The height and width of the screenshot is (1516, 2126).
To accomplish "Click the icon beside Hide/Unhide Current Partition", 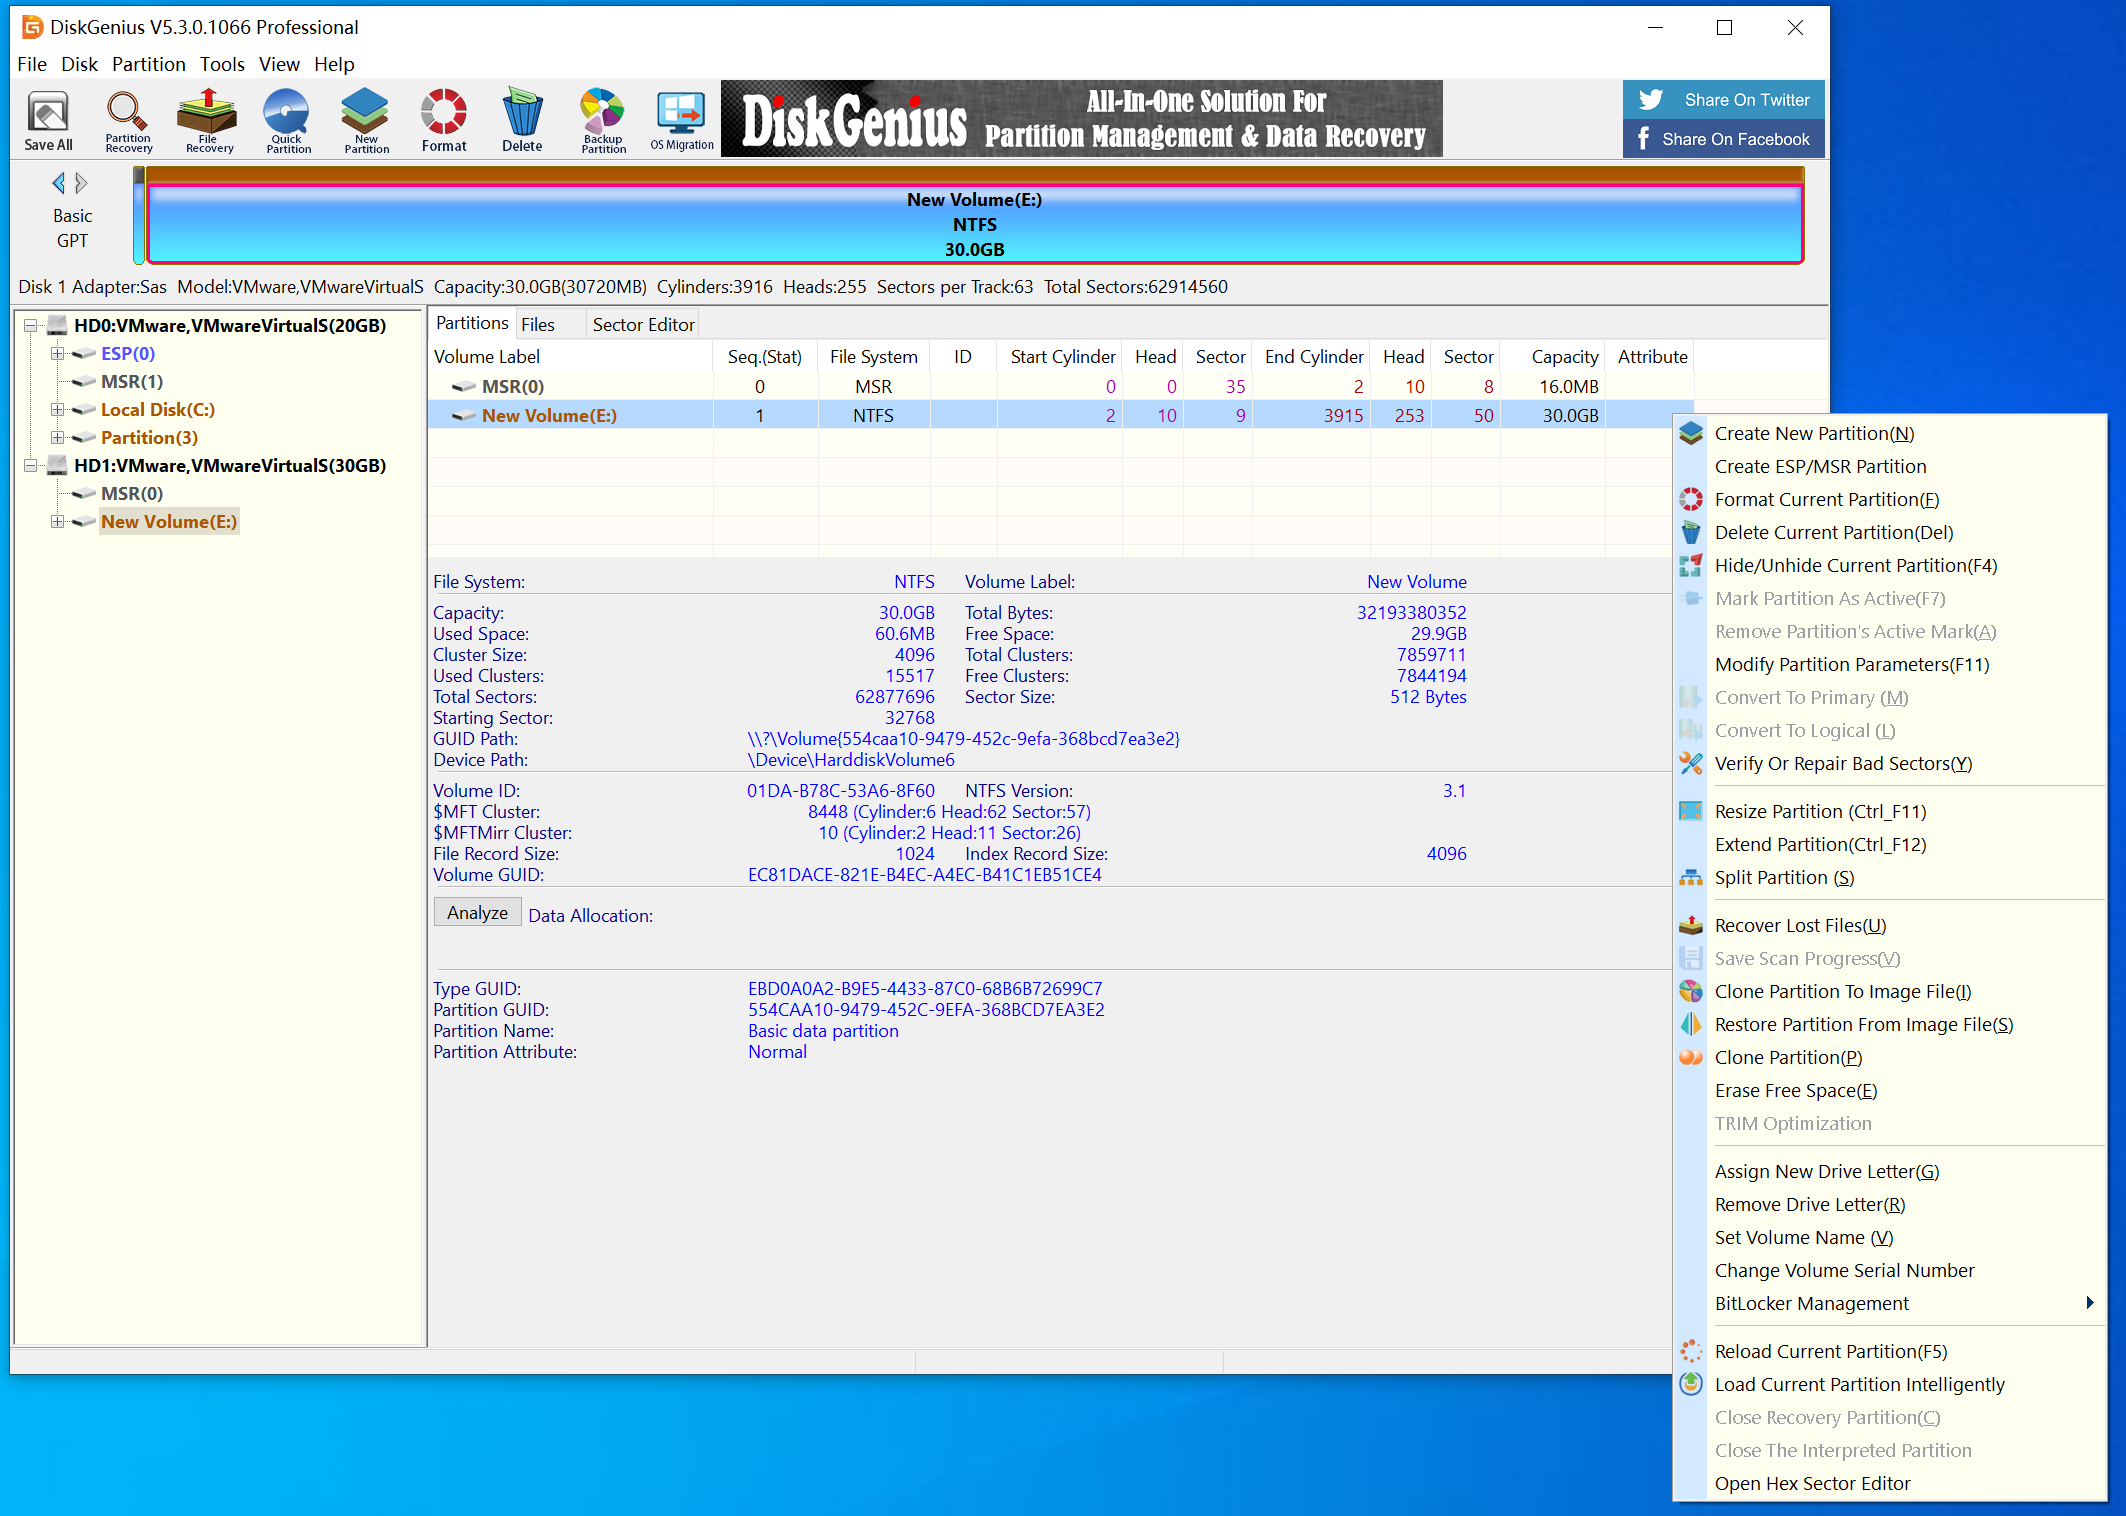I will [x=1691, y=565].
